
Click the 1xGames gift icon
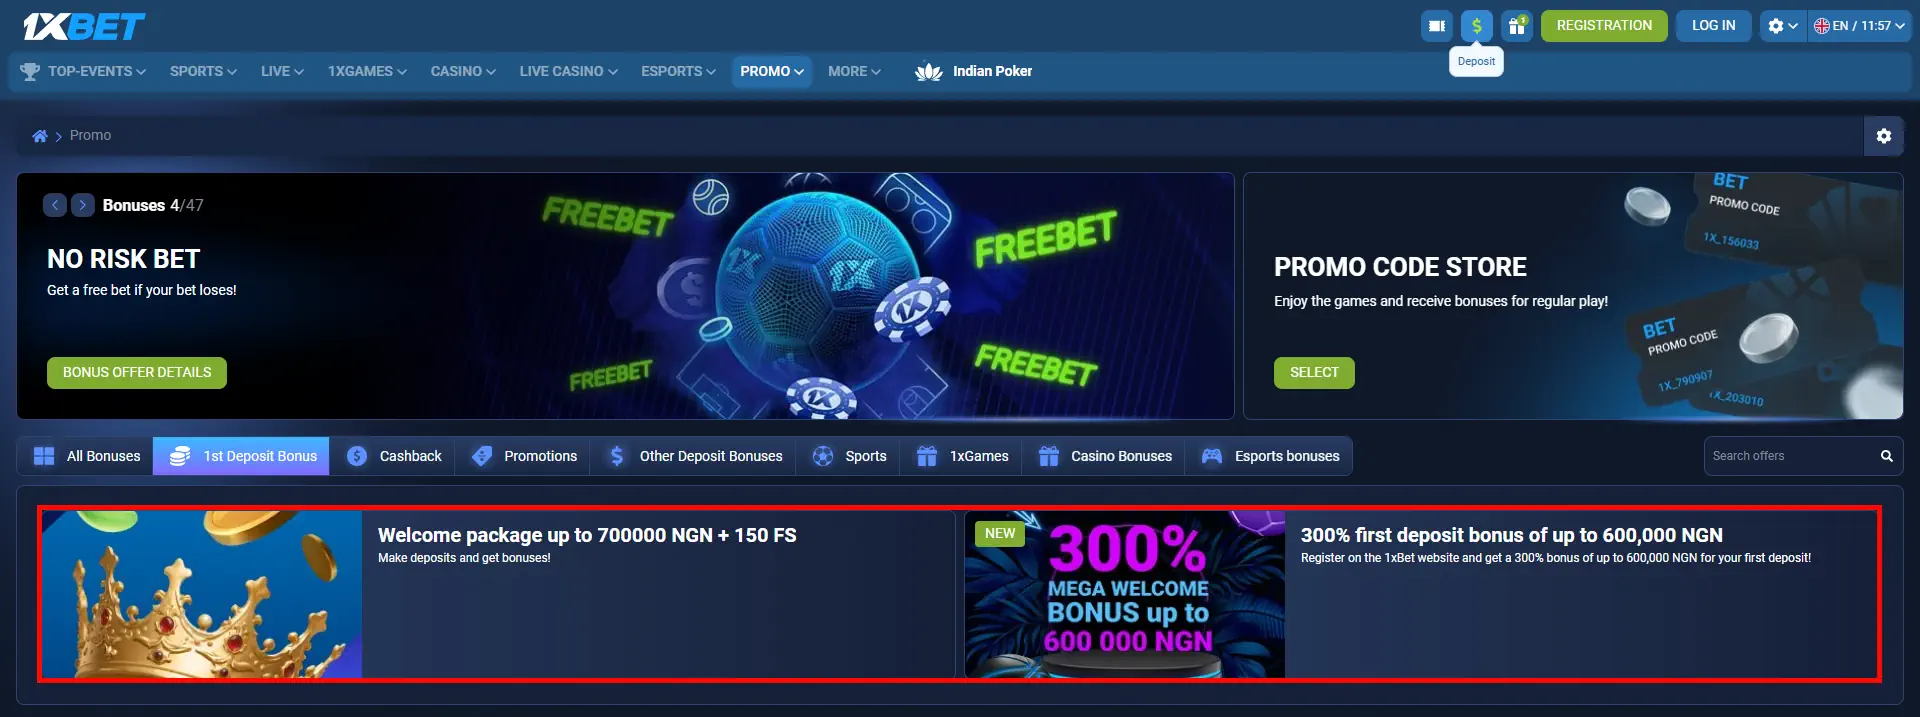click(x=927, y=456)
